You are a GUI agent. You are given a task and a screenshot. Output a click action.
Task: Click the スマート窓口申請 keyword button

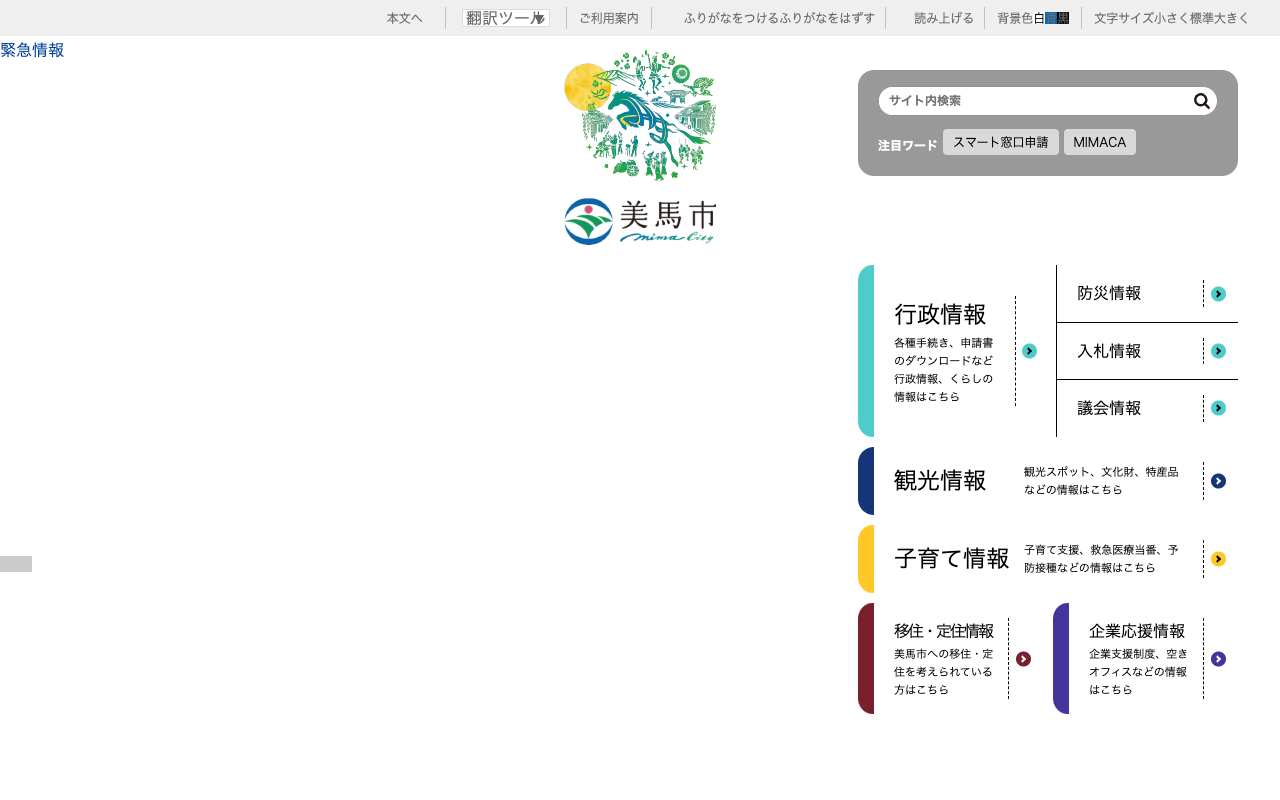pos(1001,142)
